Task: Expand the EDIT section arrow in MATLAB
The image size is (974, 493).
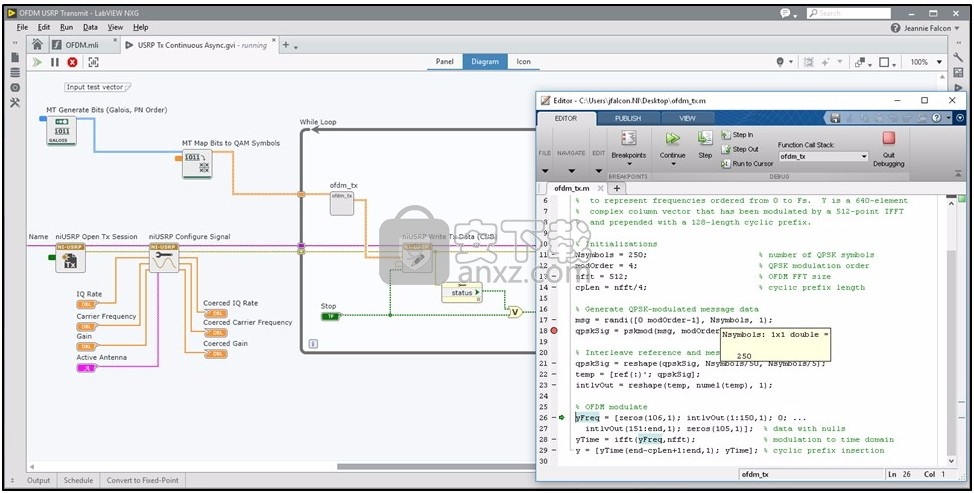Action: tap(598, 171)
